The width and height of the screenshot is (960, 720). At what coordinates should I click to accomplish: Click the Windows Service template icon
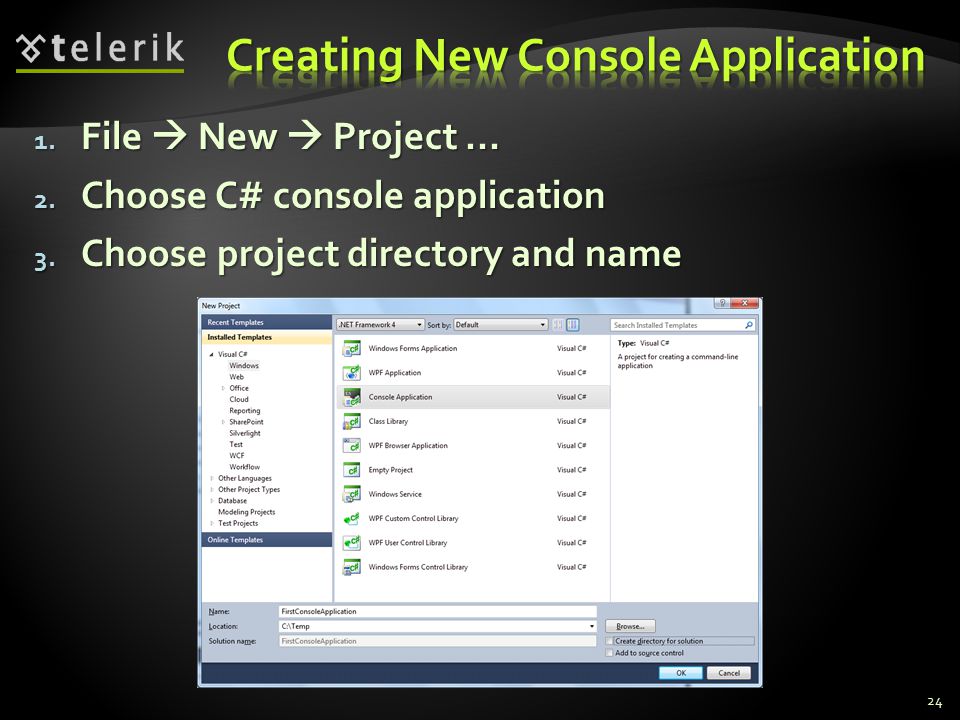pyautogui.click(x=351, y=494)
